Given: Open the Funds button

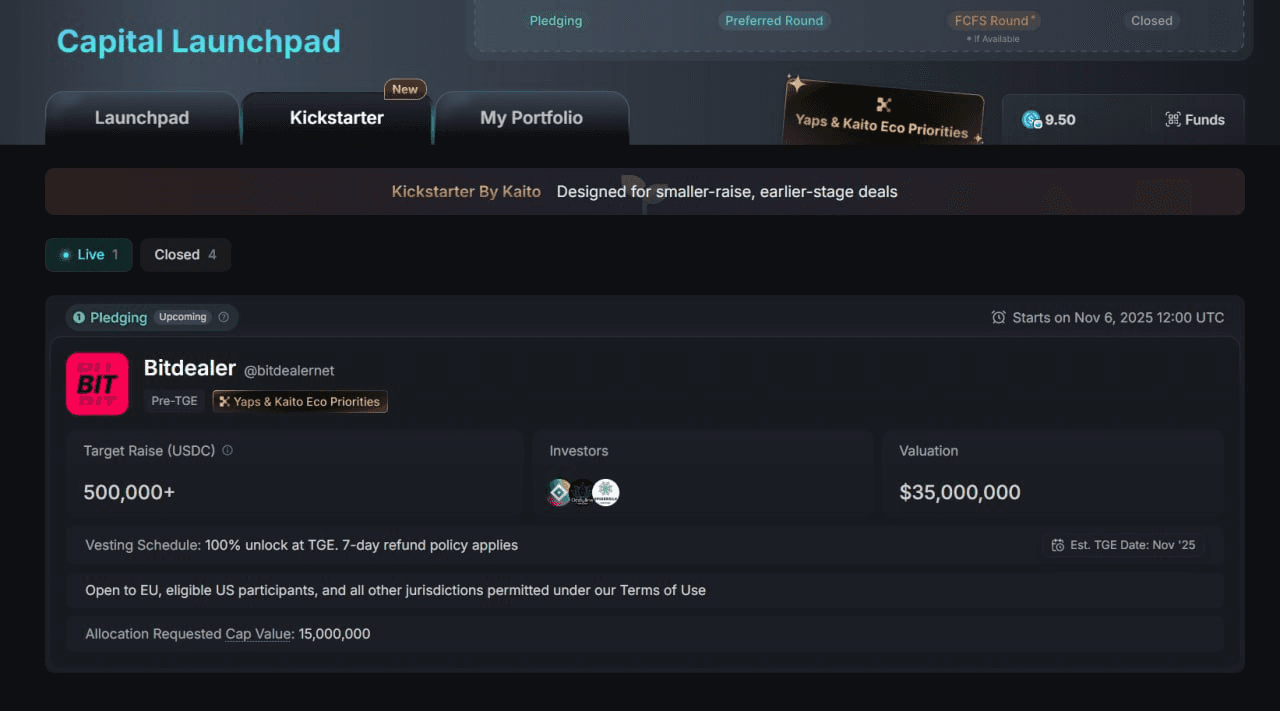Looking at the screenshot, I should coord(1195,120).
